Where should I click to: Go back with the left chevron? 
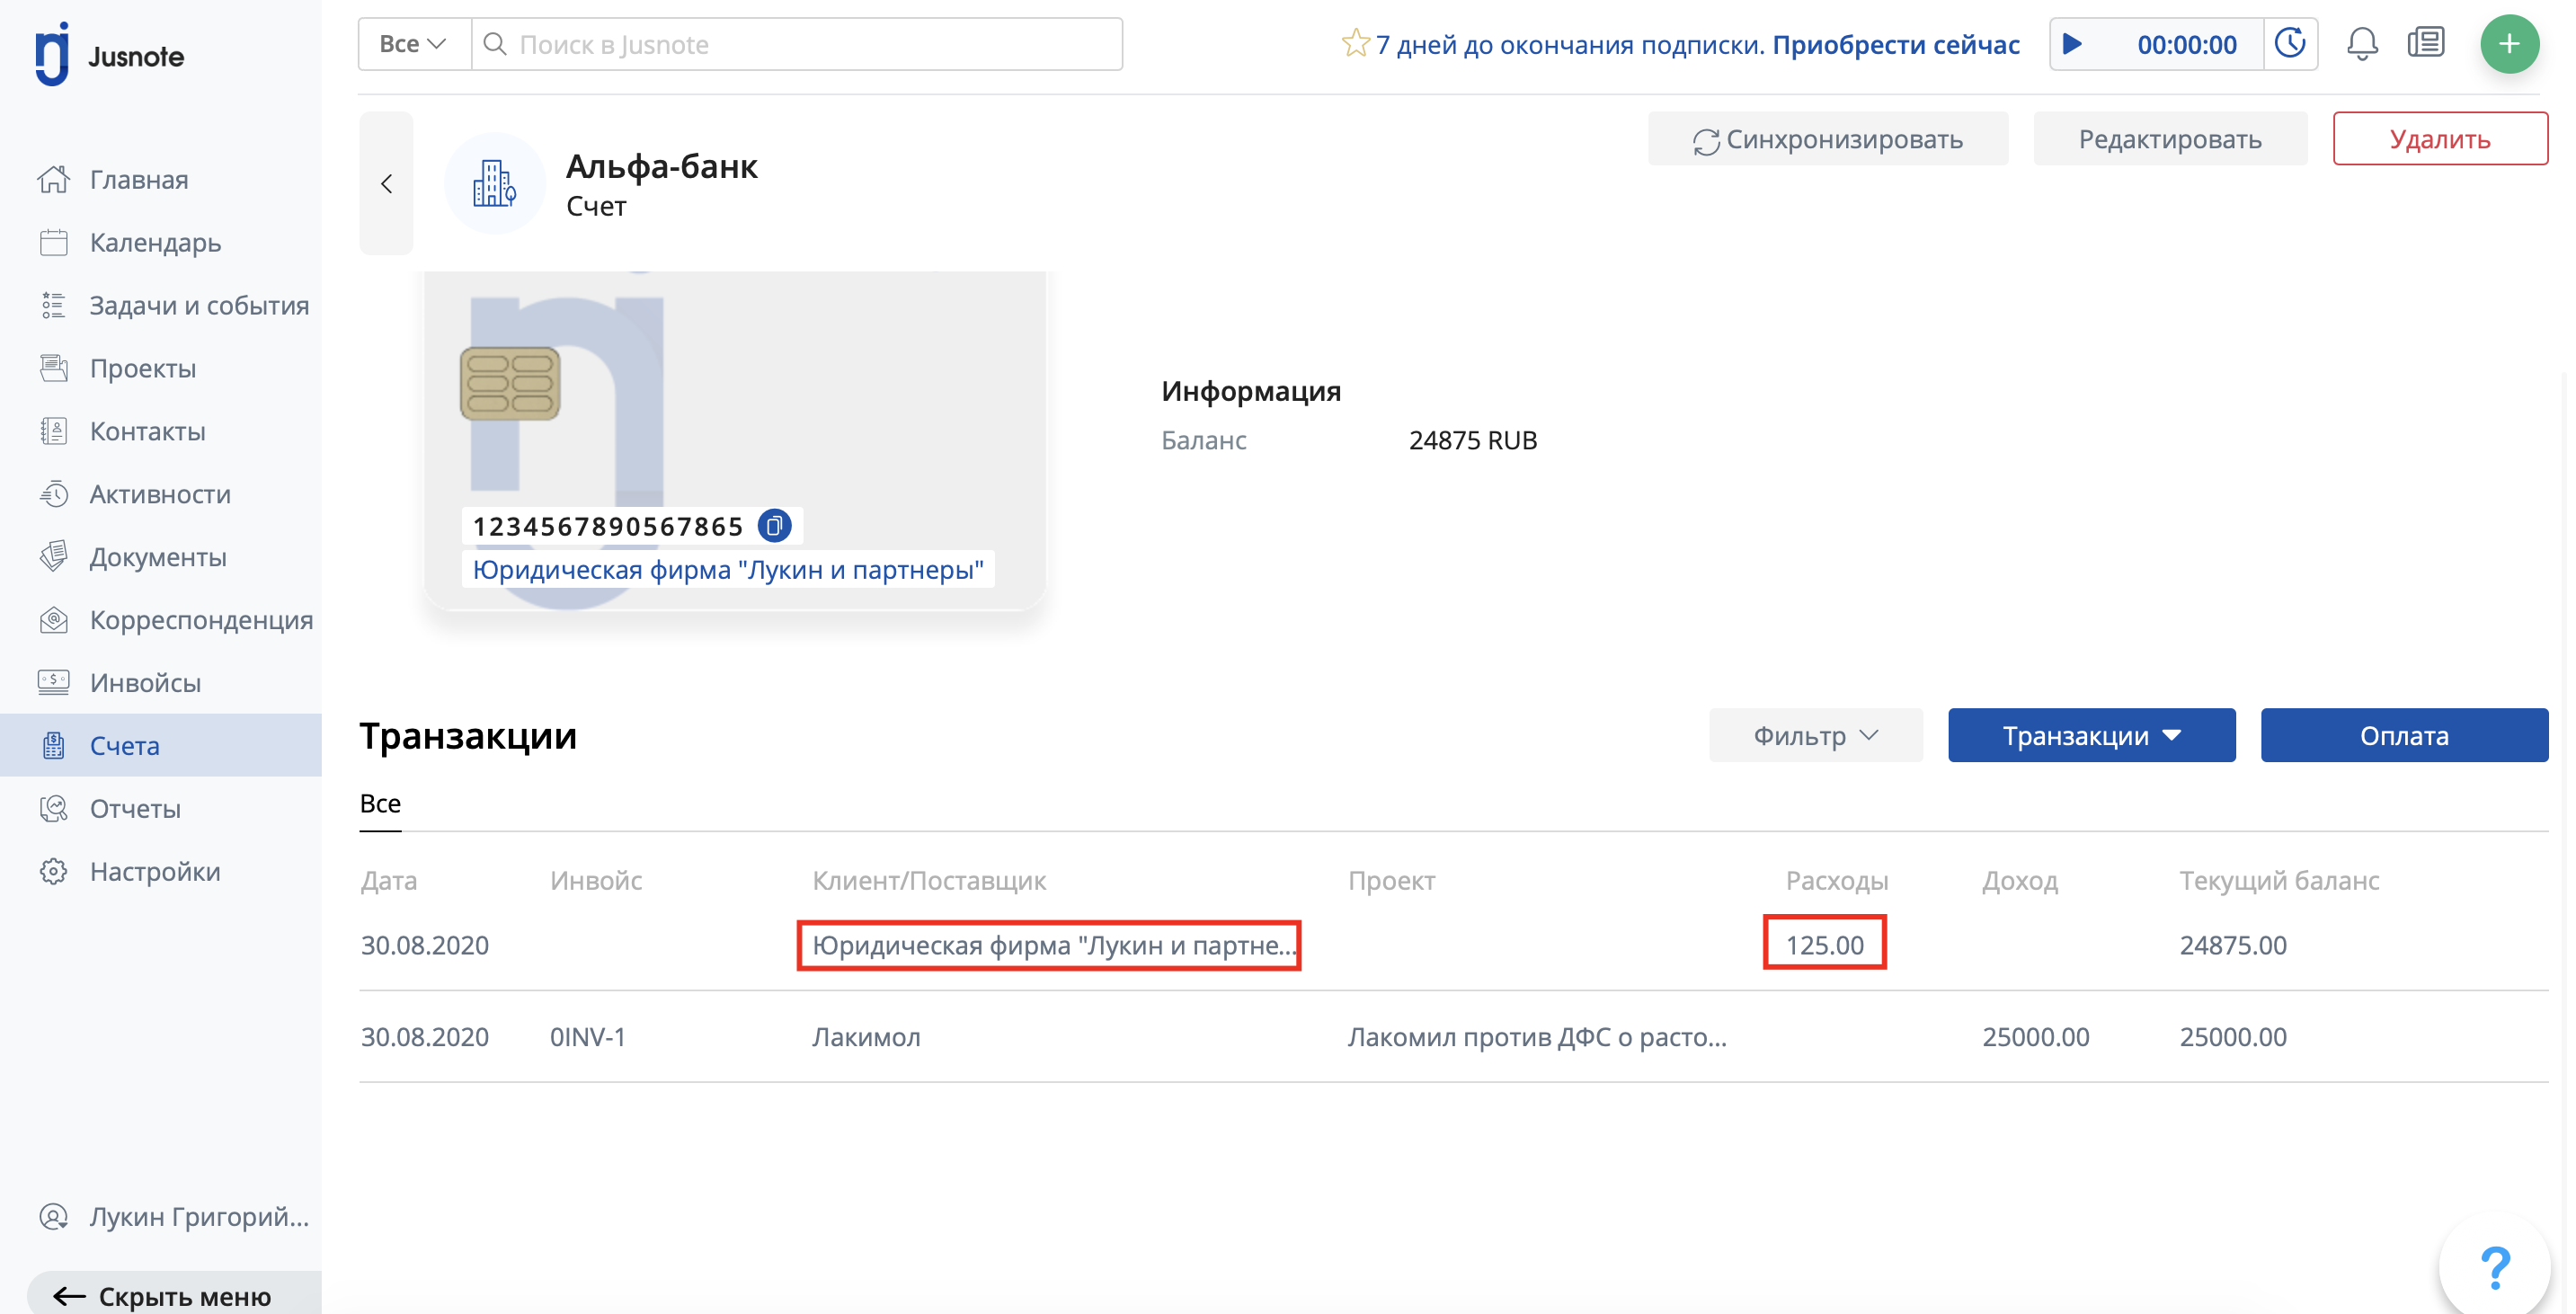[387, 184]
